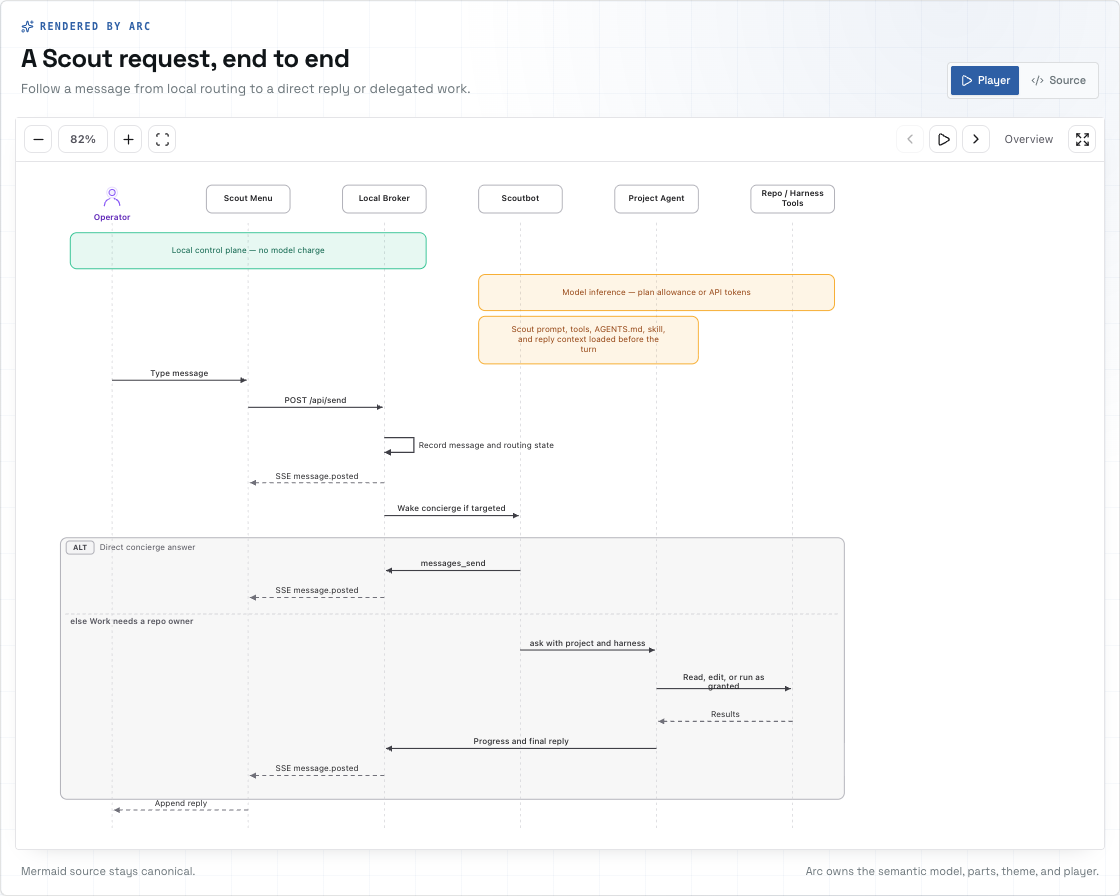Image resolution: width=1120 pixels, height=896 pixels.
Task: Click the 'RENDERED BY ARC' header text
Action: (x=95, y=26)
